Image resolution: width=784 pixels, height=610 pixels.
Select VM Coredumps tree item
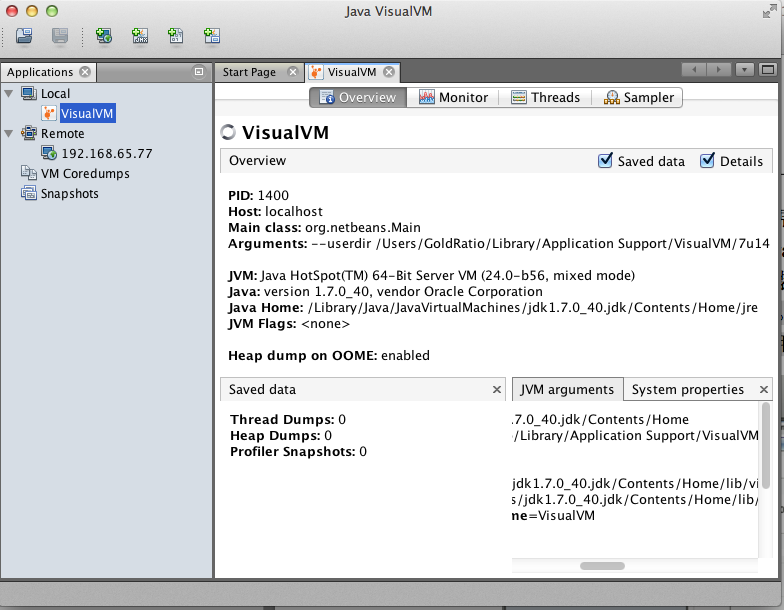click(x=85, y=174)
